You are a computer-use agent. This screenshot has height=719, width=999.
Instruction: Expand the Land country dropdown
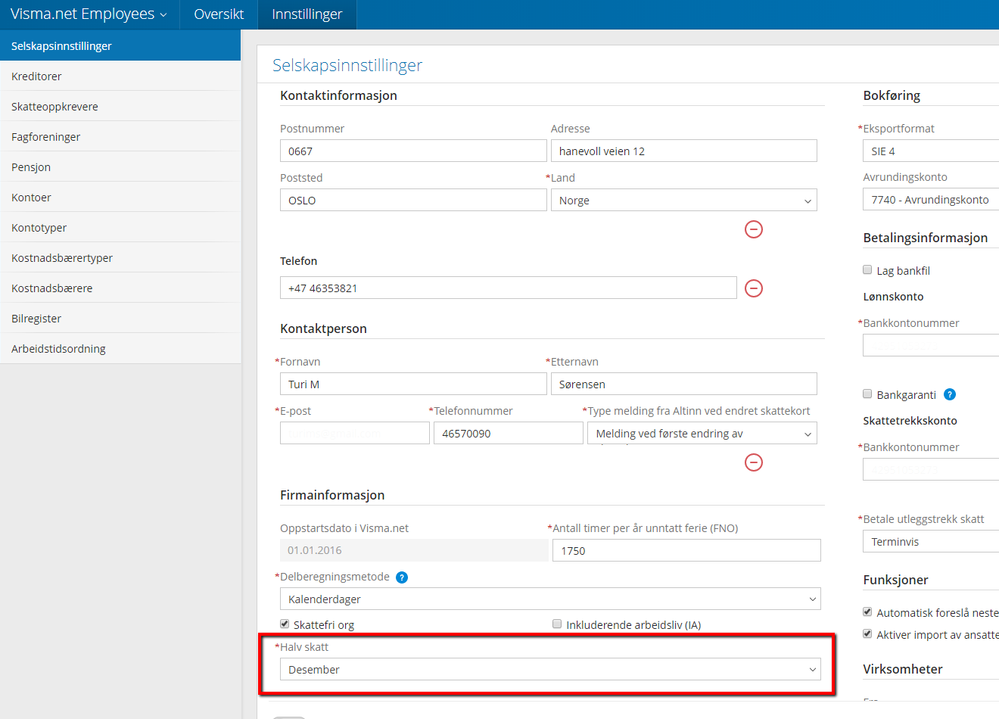683,200
